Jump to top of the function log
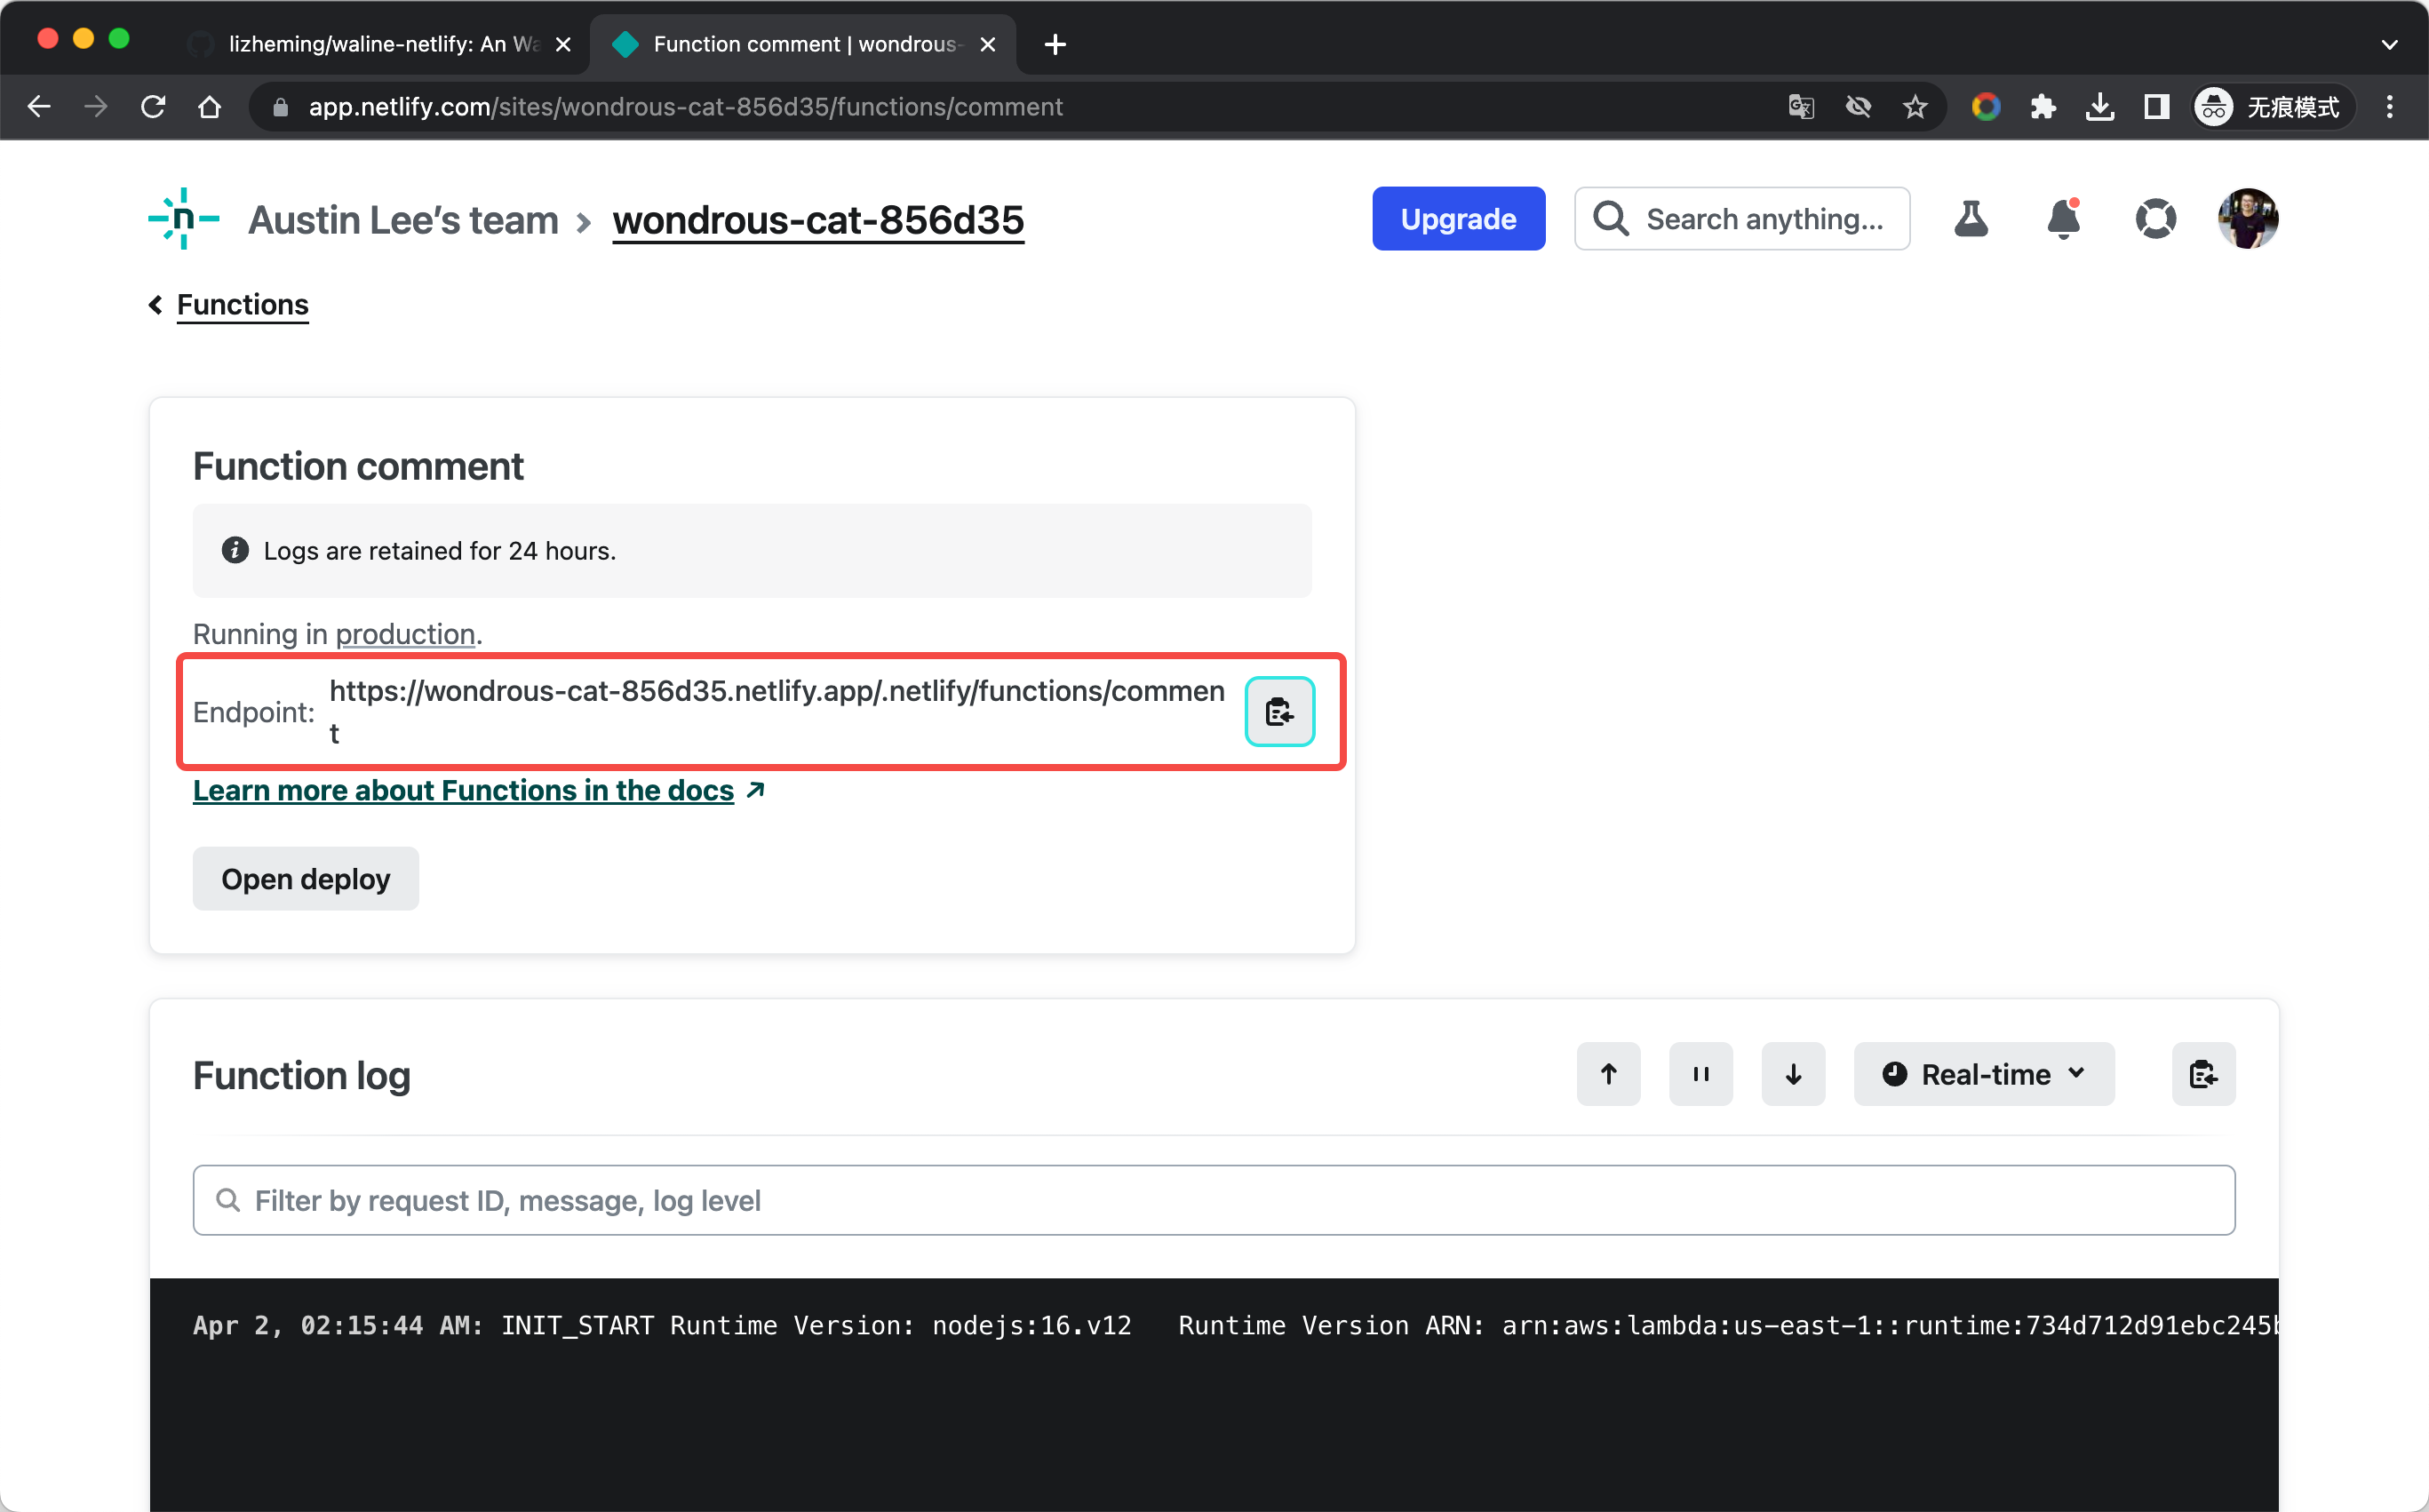Screen dimensions: 2429x1512 pos(1608,1074)
